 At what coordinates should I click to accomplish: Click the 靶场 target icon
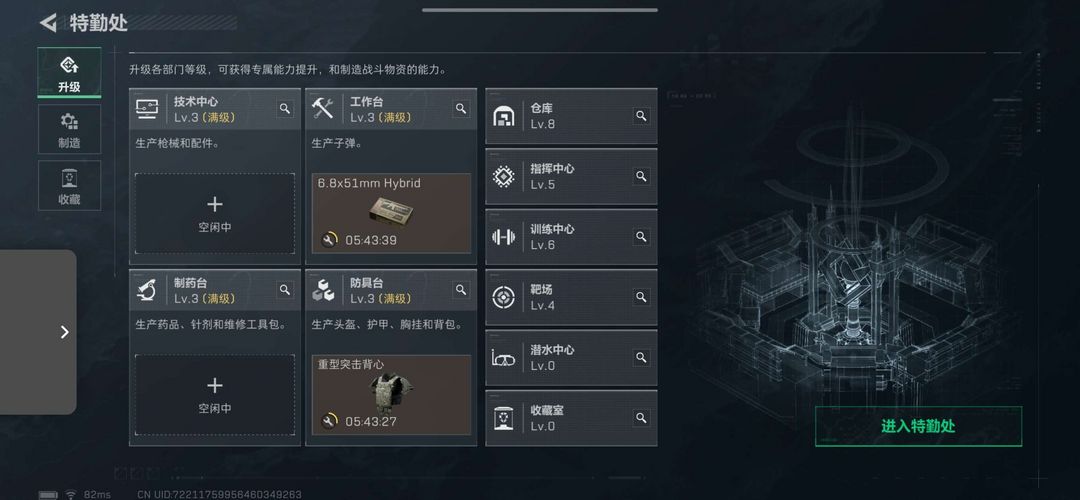point(504,297)
